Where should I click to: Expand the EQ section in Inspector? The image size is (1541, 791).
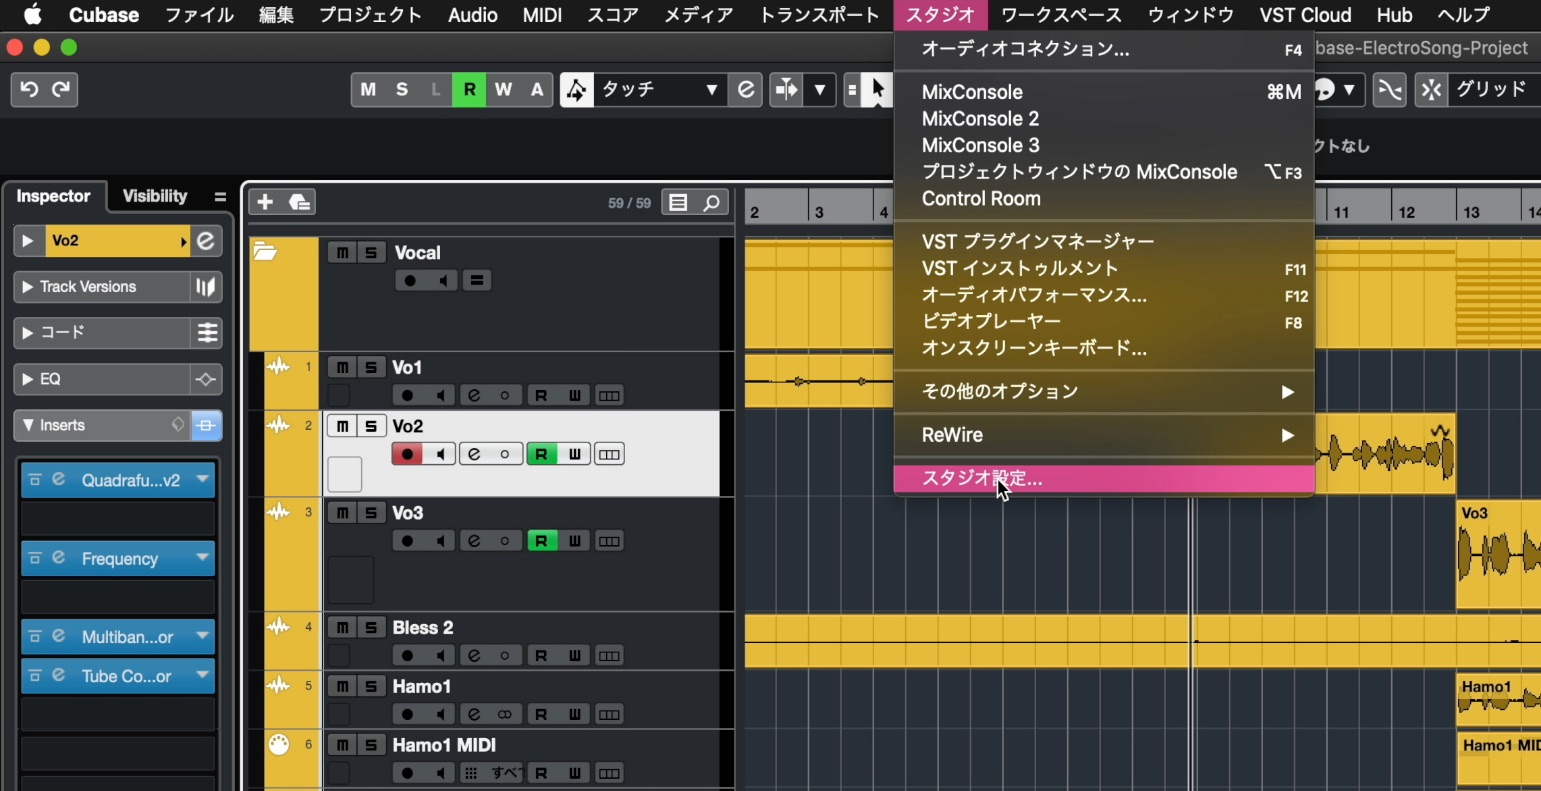click(28, 380)
